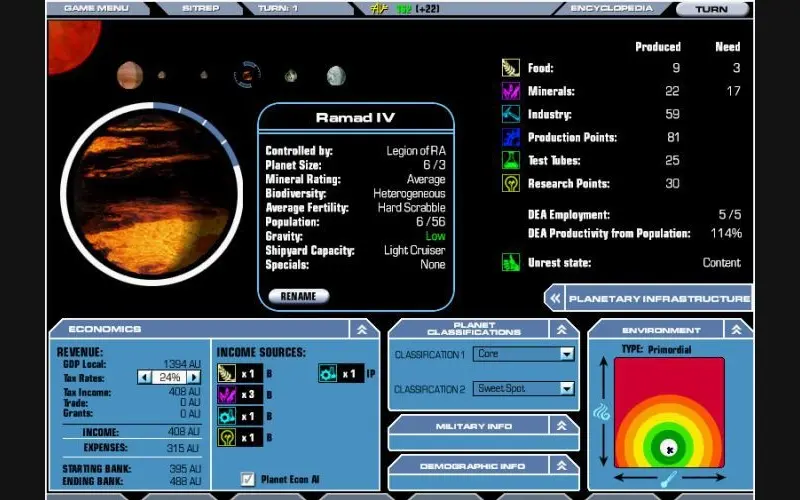This screenshot has height=500, width=800.
Task: Collapse the Economics panel
Action: click(x=362, y=329)
